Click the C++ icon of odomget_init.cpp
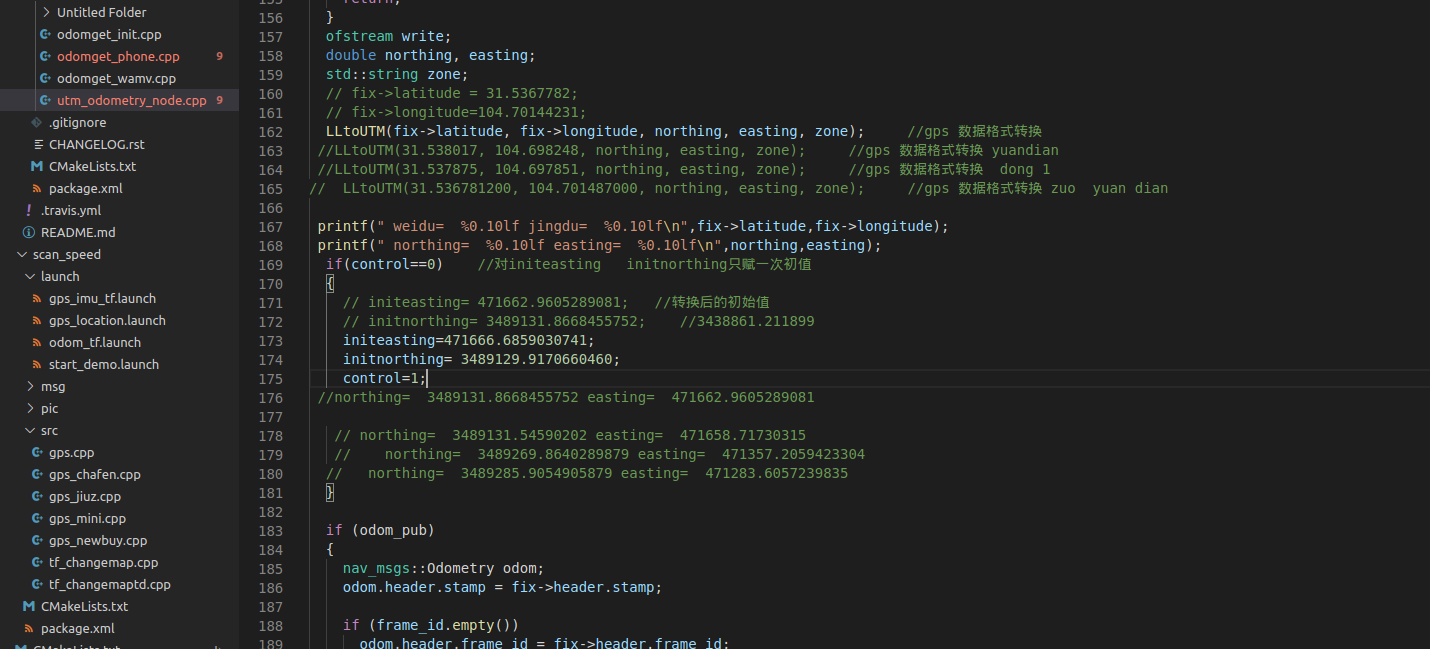 (x=45, y=34)
